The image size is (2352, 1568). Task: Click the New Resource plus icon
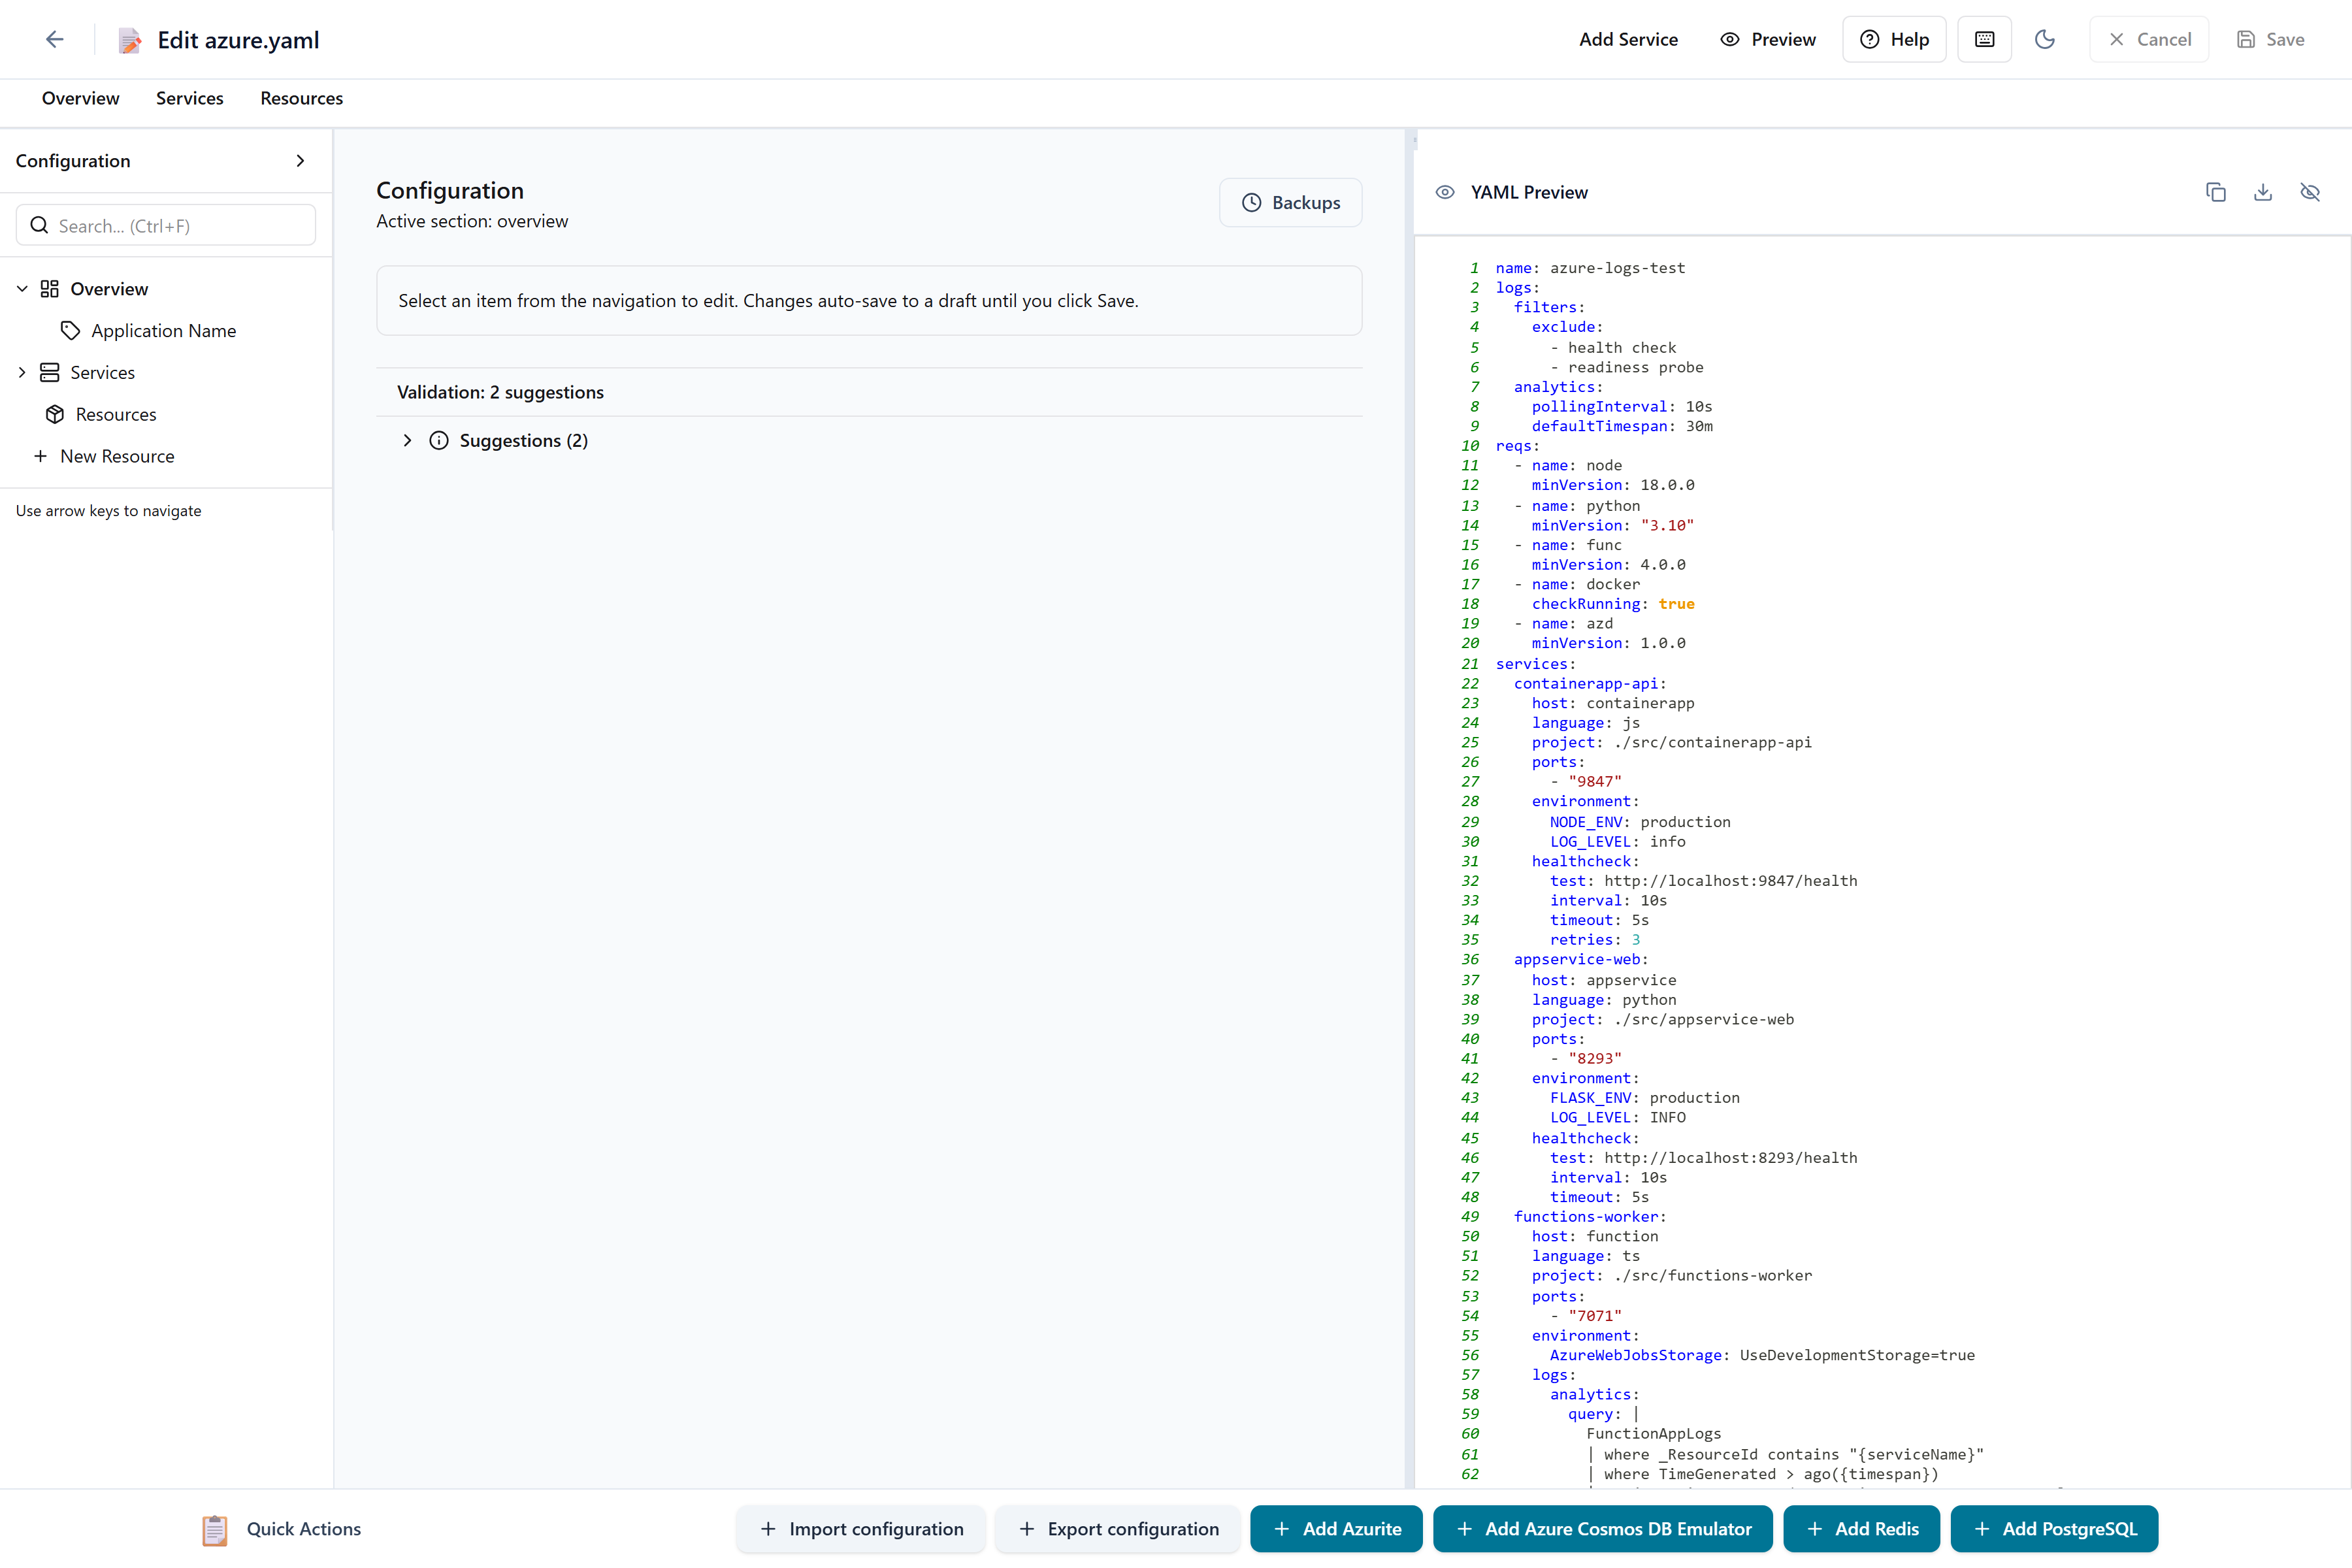(x=41, y=456)
